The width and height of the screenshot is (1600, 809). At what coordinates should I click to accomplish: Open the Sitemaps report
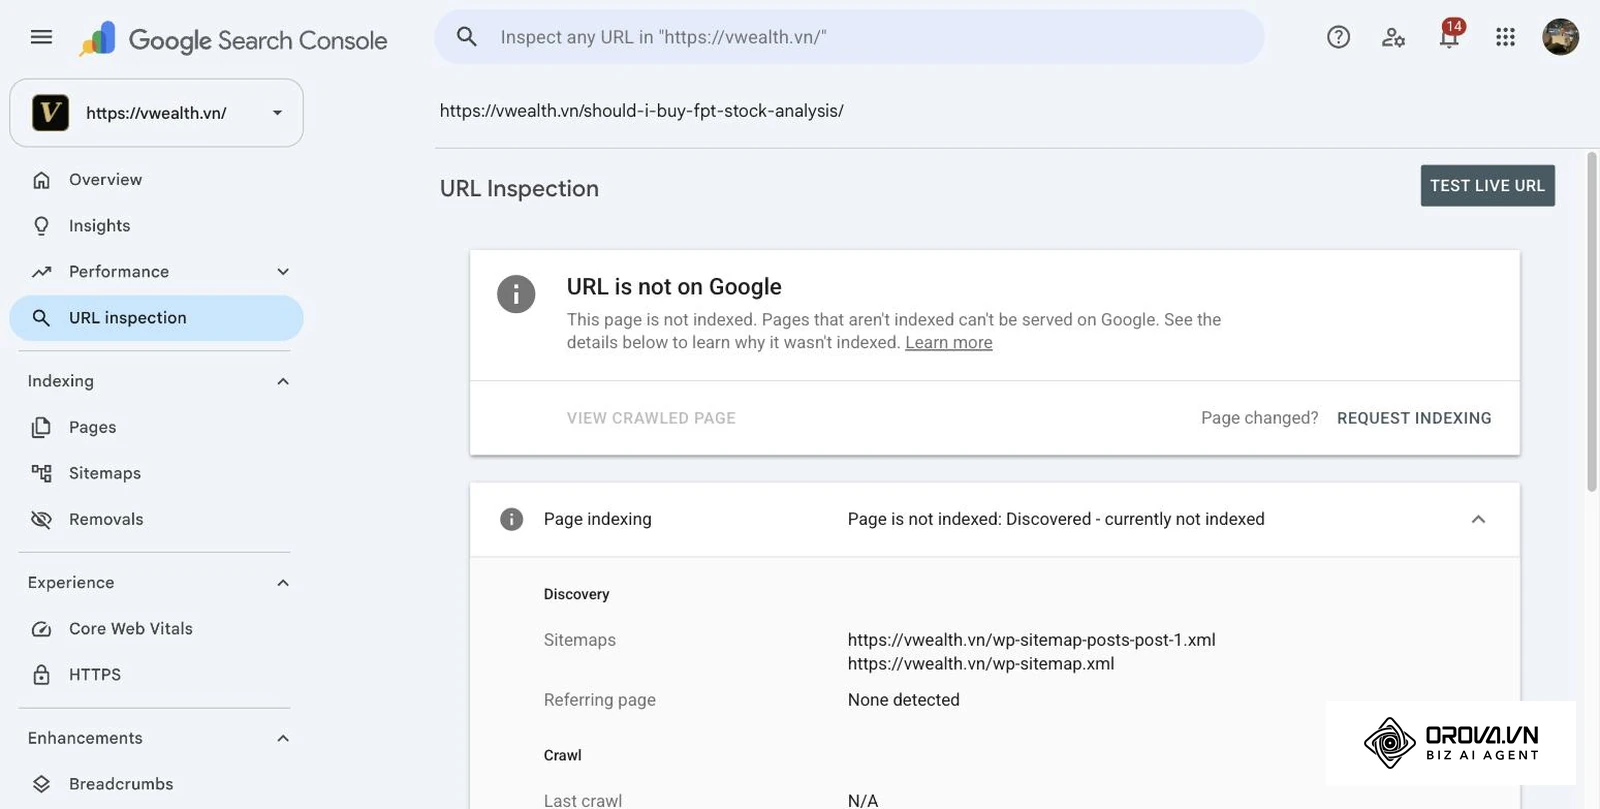[x=156, y=474]
